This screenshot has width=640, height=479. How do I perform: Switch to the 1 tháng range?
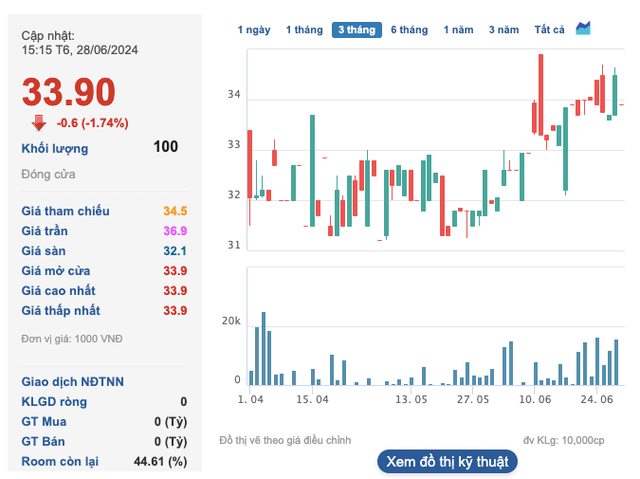coord(303,30)
